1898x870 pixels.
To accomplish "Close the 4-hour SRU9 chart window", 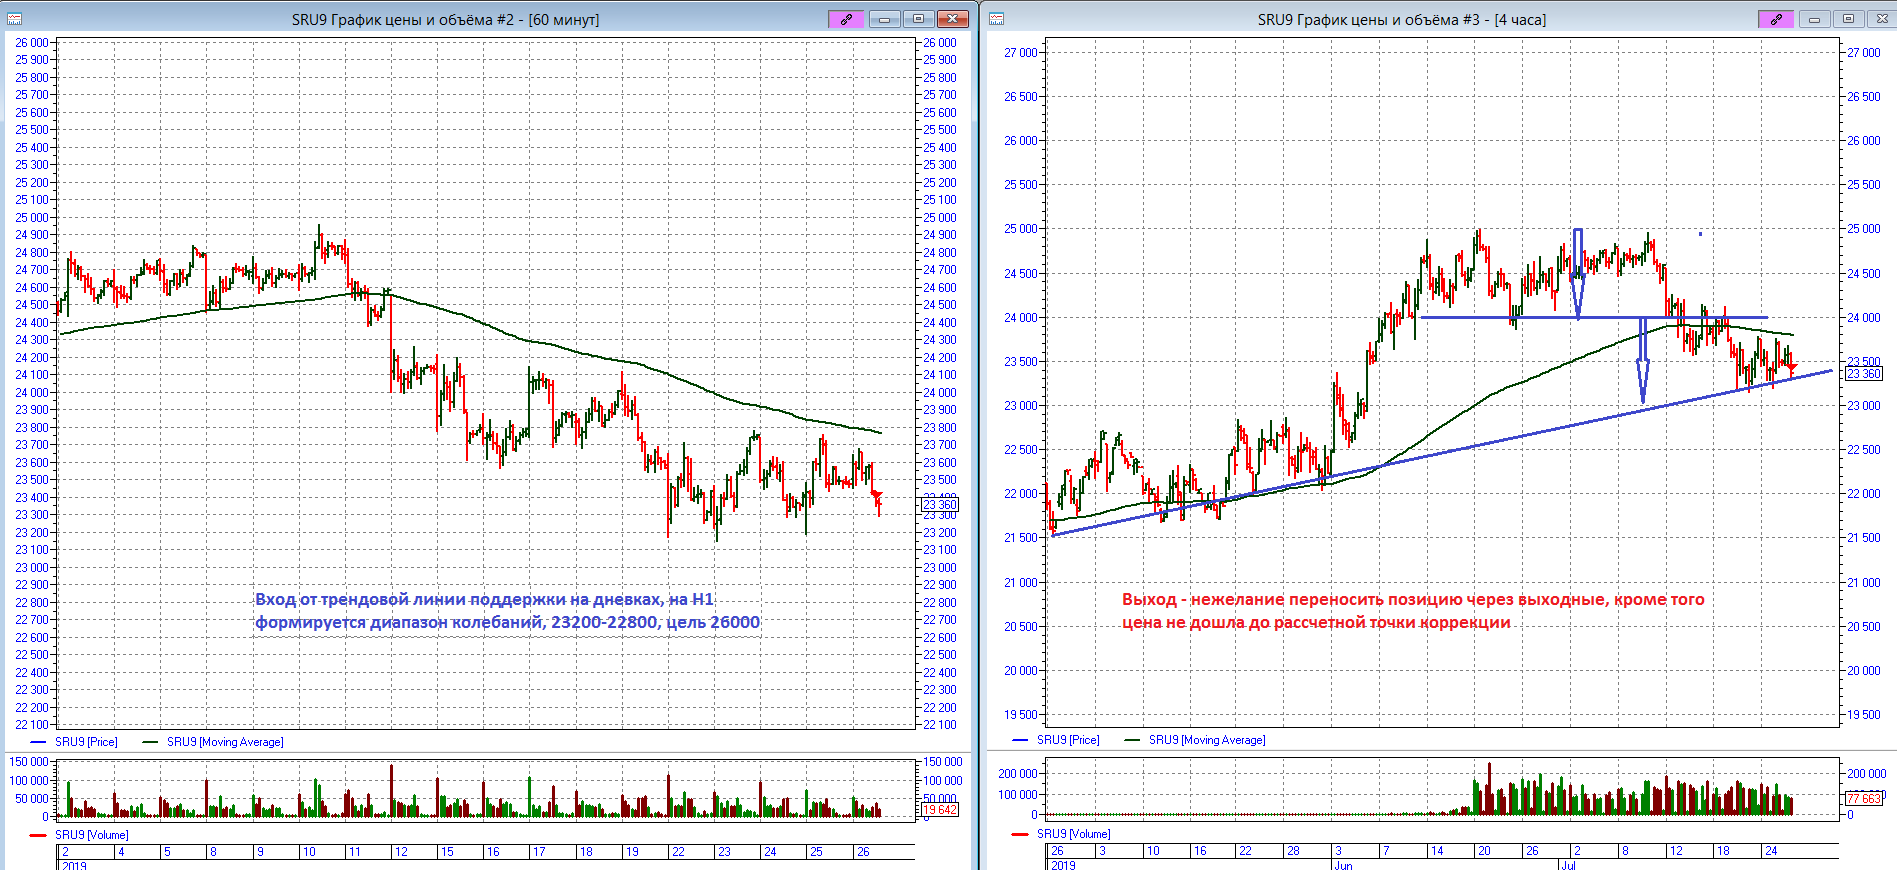I will [x=1880, y=19].
